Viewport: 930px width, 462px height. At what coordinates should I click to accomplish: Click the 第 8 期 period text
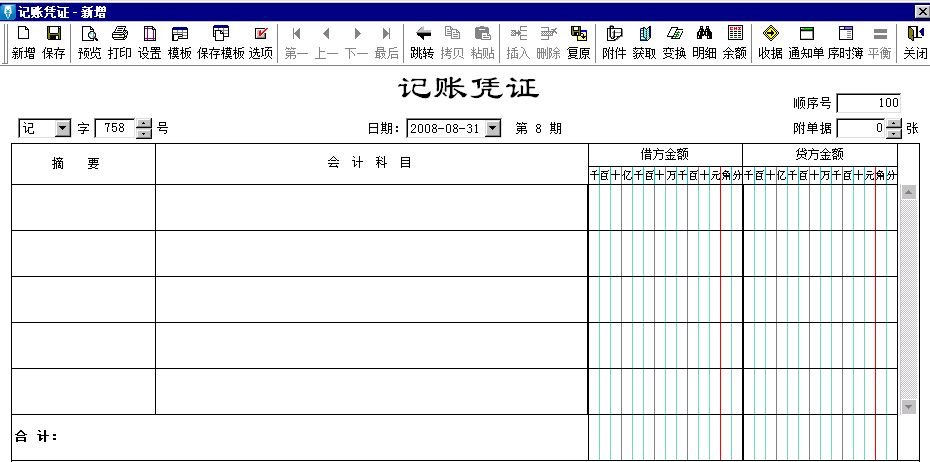pyautogui.click(x=539, y=128)
